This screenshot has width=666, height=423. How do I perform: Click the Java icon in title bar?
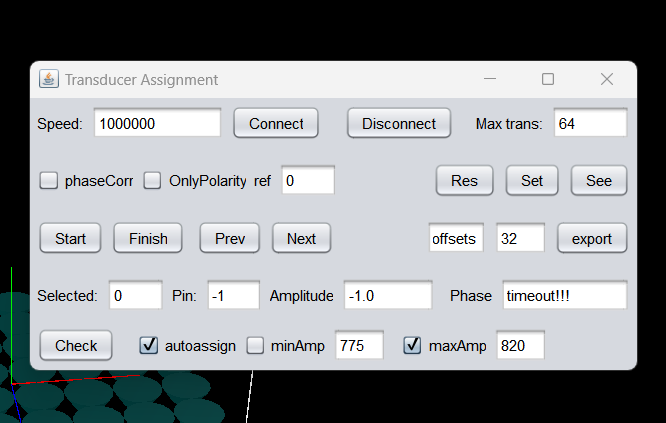tap(48, 79)
